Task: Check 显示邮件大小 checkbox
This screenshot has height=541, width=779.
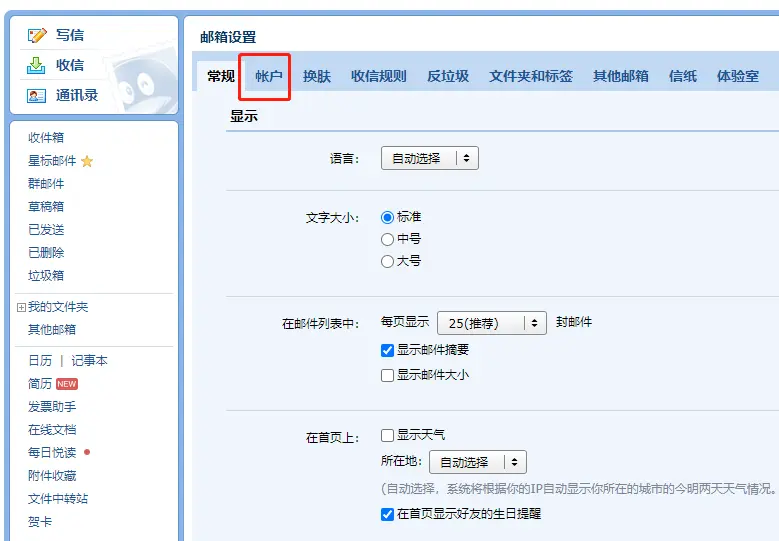Action: coord(388,375)
